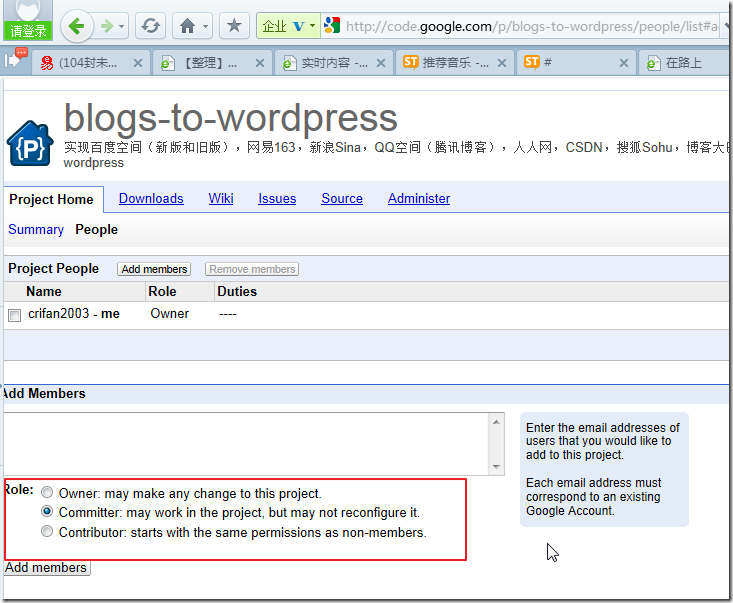Close the 【整理】 tab
The image size is (733, 603).
(x=260, y=63)
